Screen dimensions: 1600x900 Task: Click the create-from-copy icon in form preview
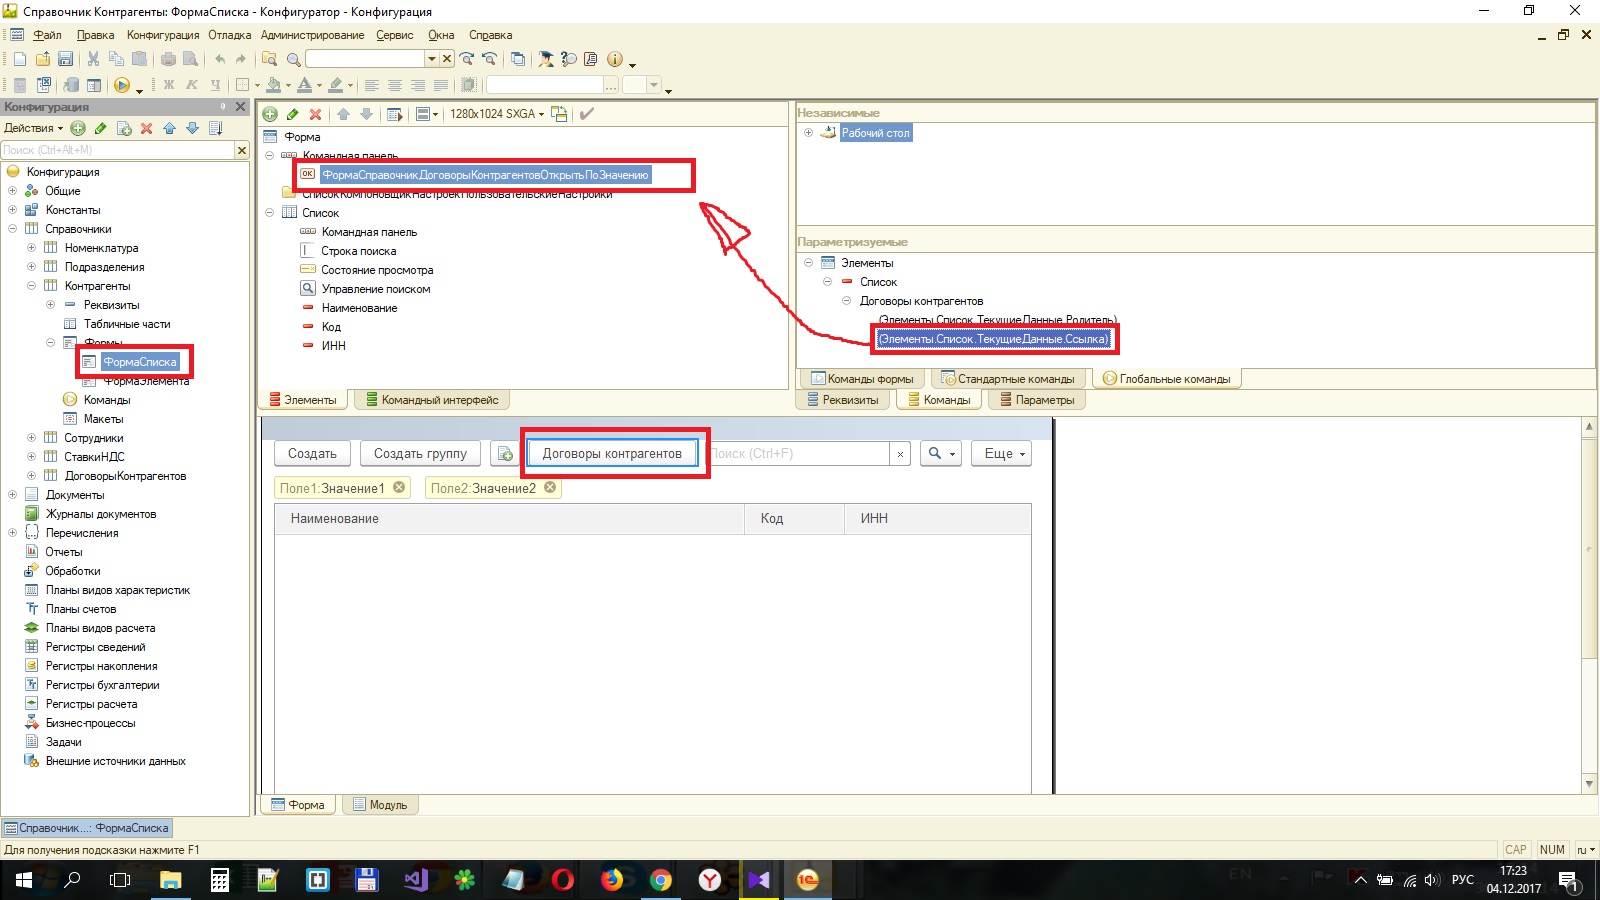click(506, 454)
